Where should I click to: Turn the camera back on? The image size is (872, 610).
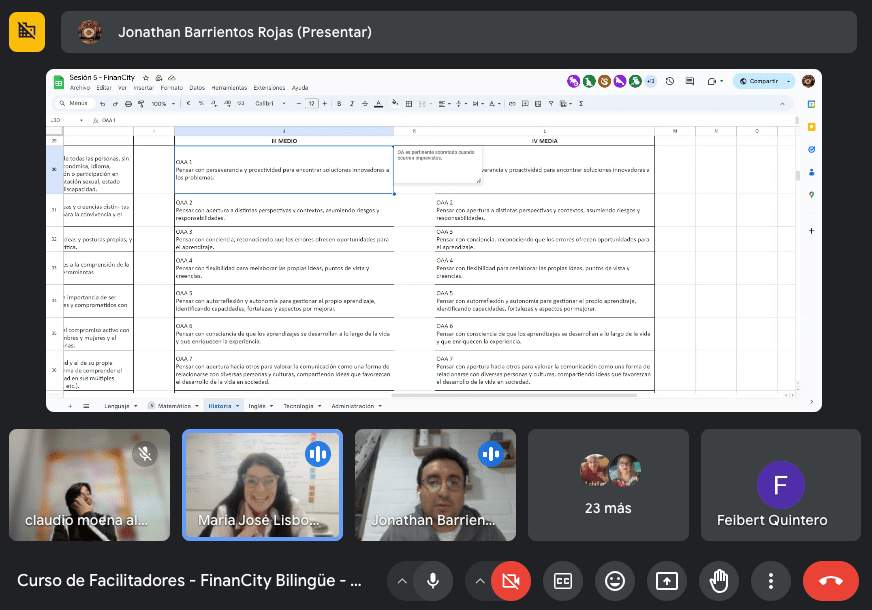511,581
